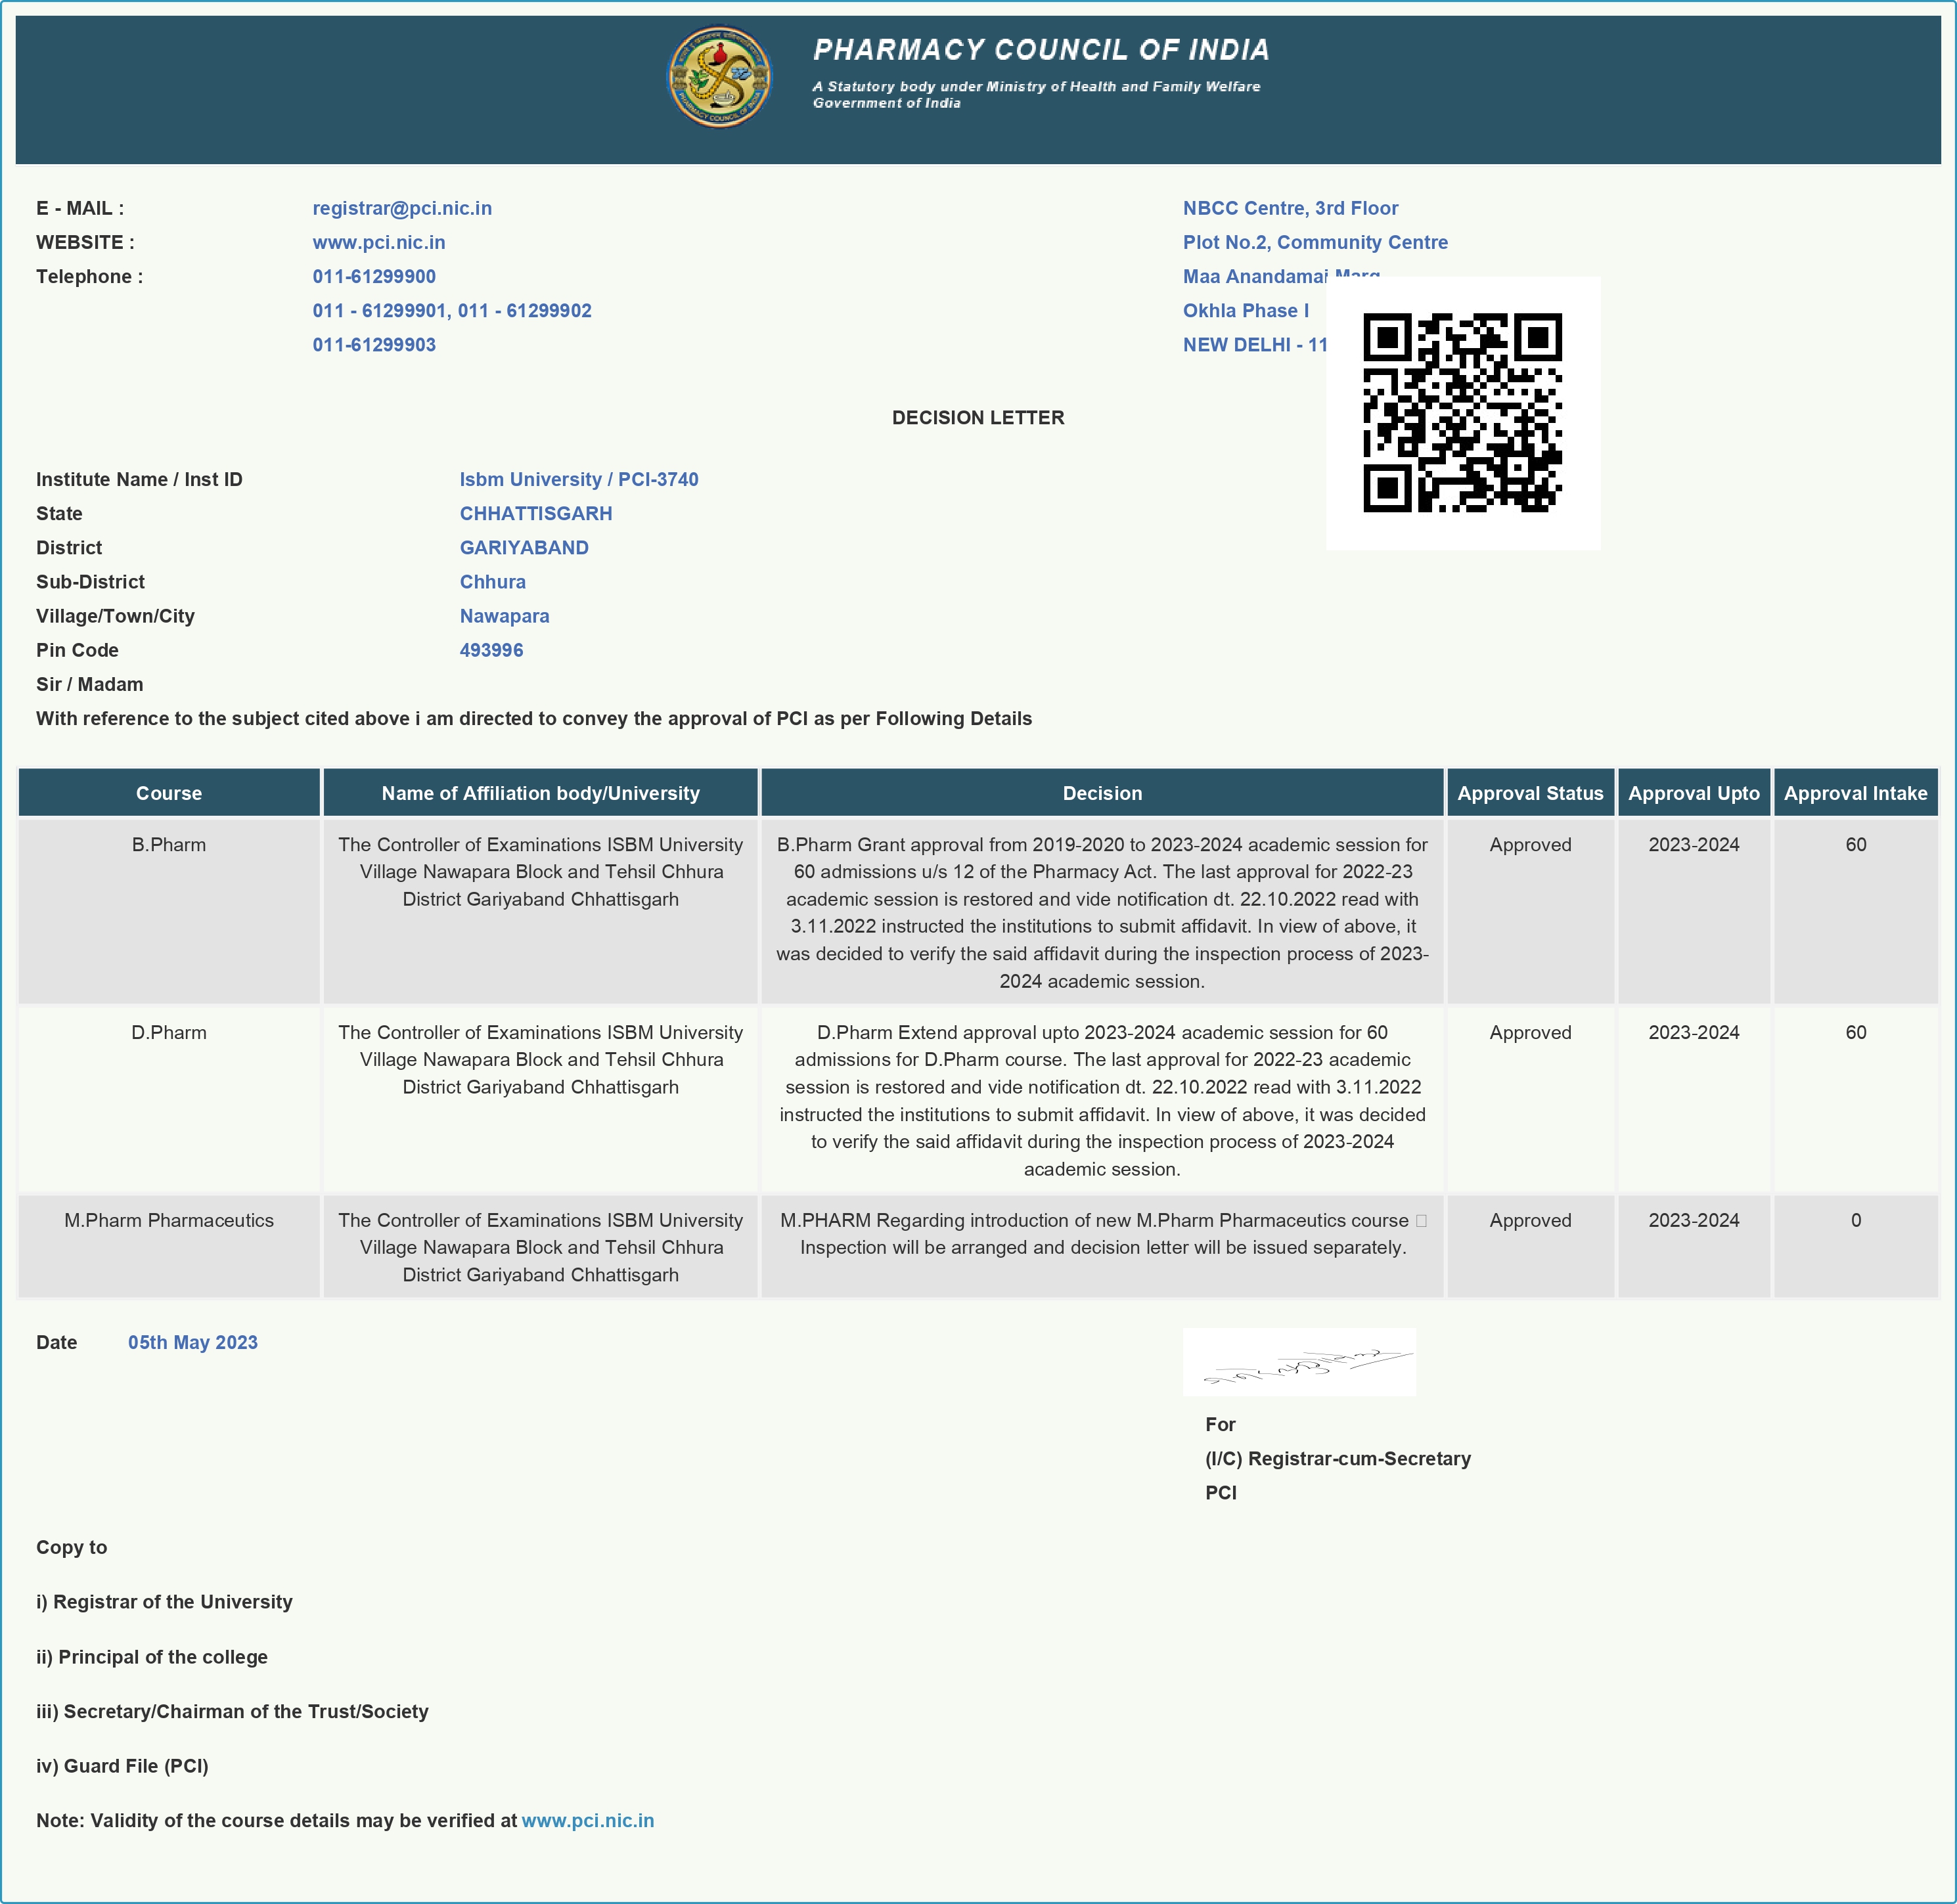Viewport: 1957px width, 1904px height.
Task: Open the registrar@pci.nic.in email link
Action: coord(402,208)
